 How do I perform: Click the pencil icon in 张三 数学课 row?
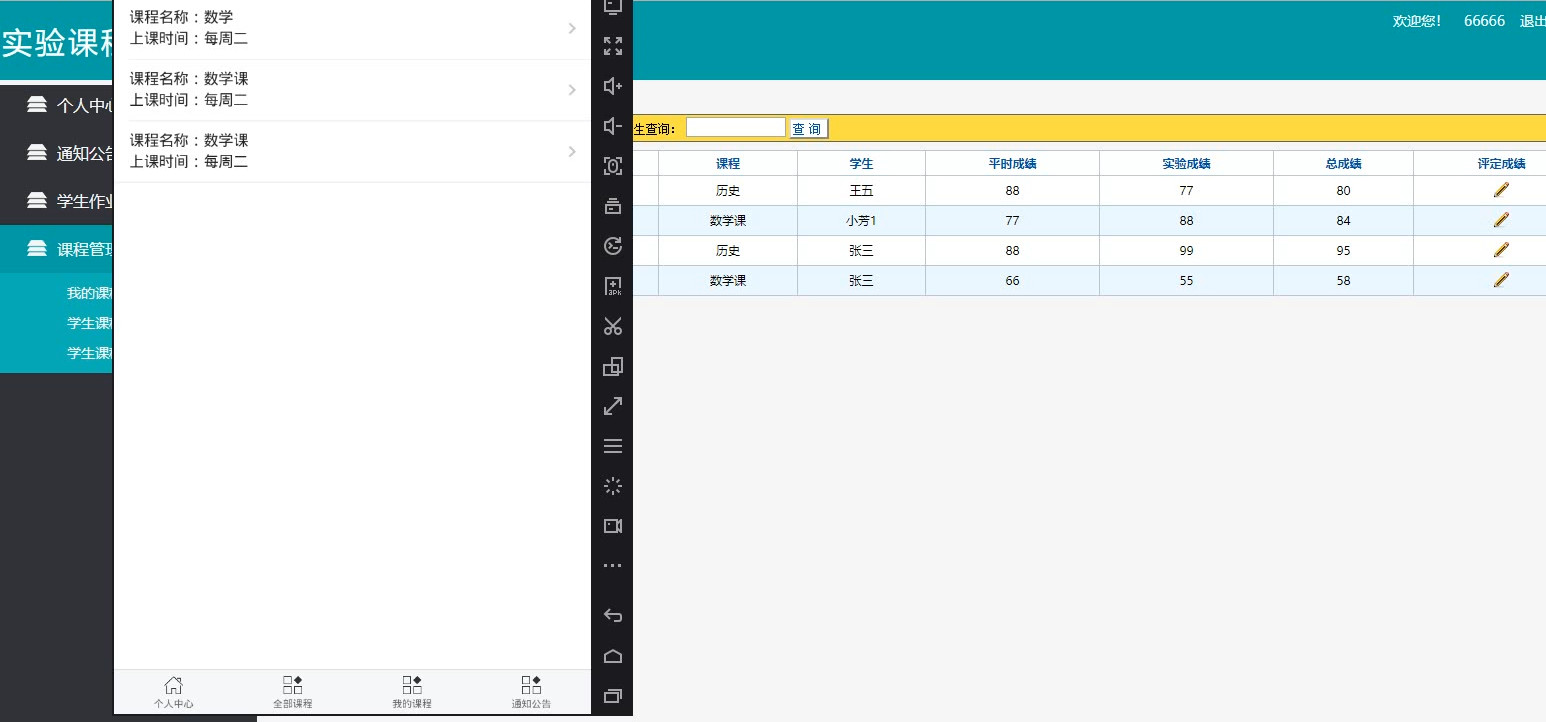point(1501,280)
